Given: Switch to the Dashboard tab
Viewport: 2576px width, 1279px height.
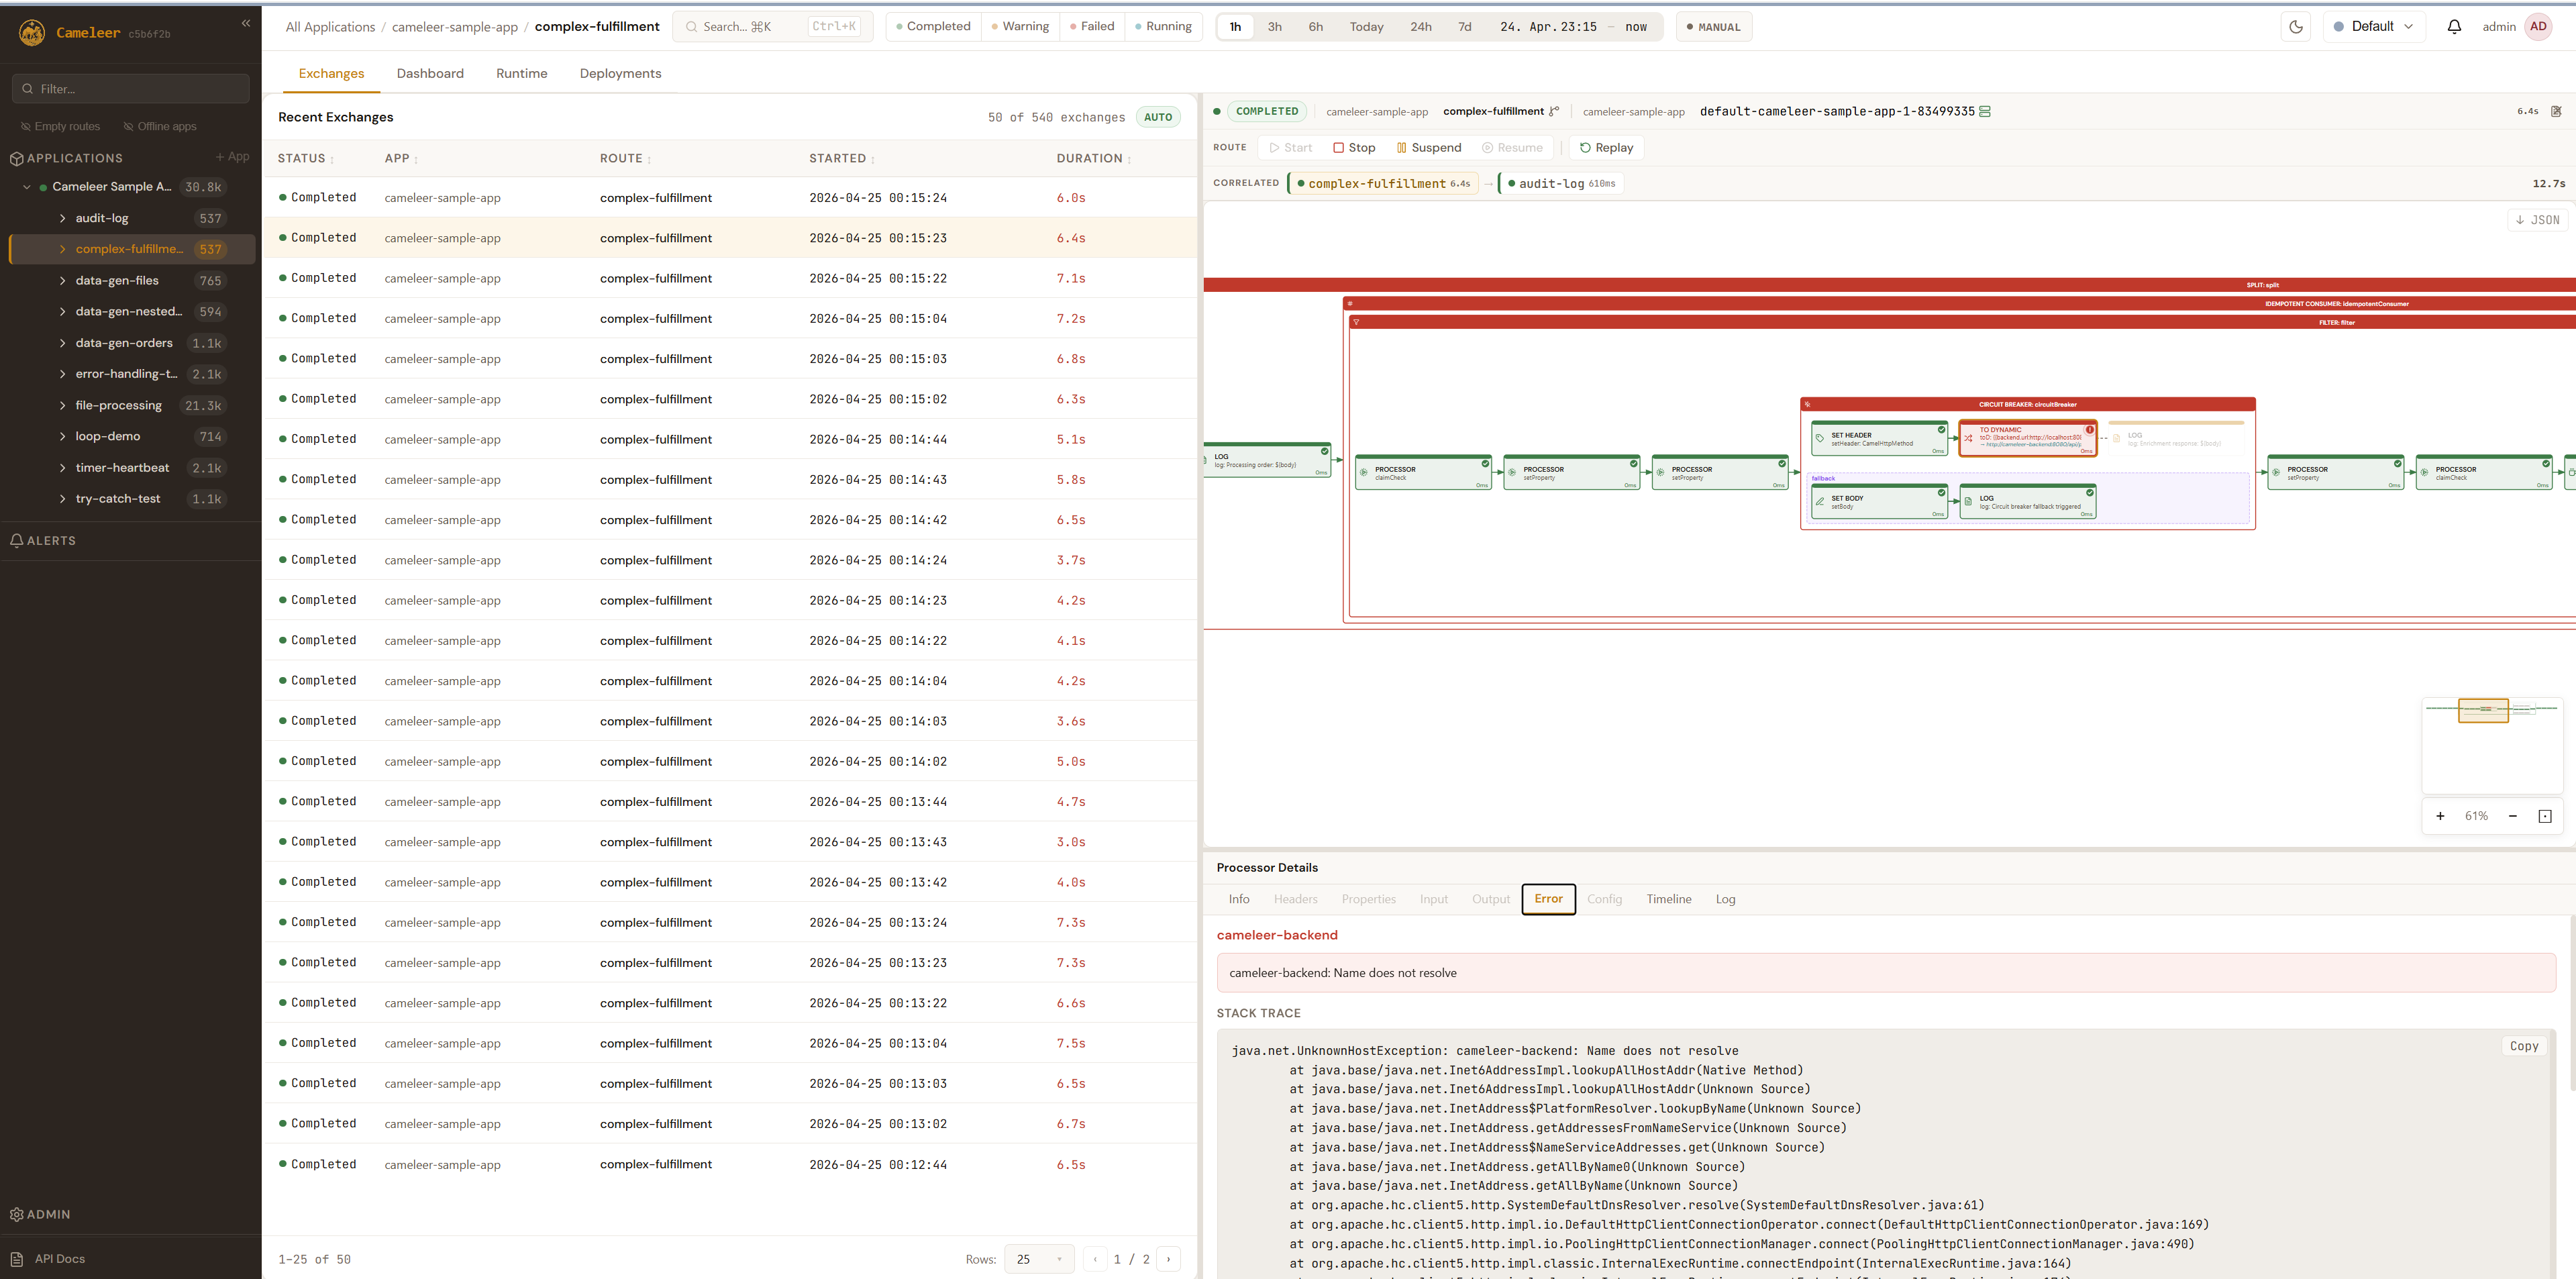Looking at the screenshot, I should 430,73.
